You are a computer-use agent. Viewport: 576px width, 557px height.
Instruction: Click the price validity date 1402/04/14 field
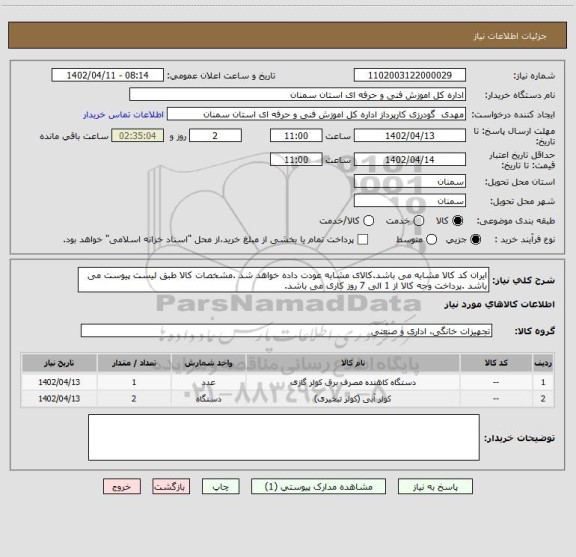410,159
